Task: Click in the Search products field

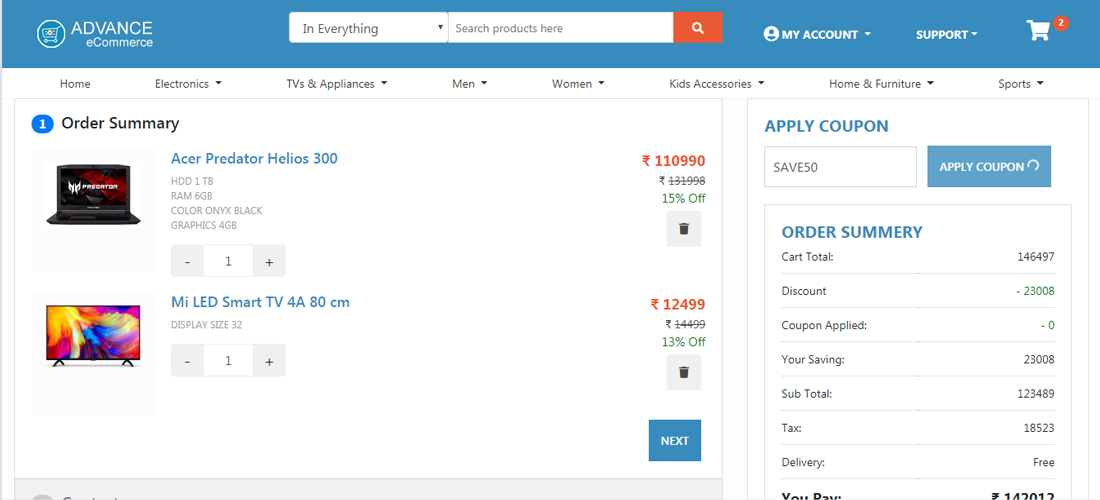Action: [x=561, y=28]
